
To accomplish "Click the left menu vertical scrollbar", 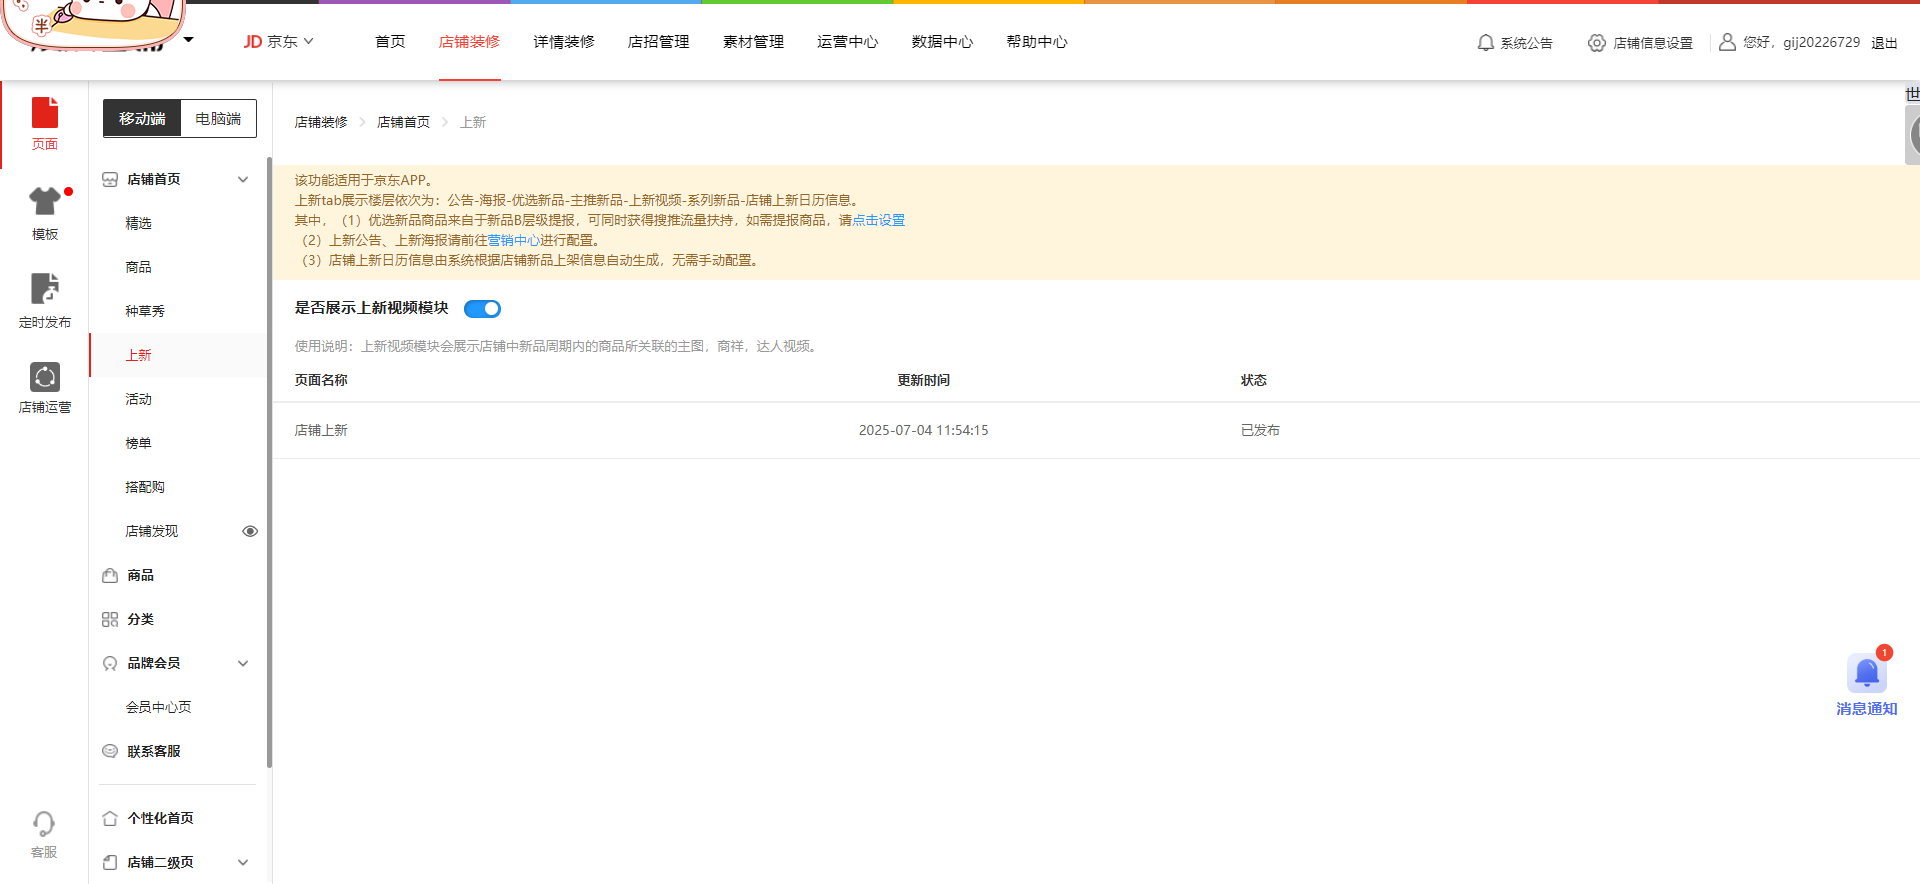I will coord(269,460).
